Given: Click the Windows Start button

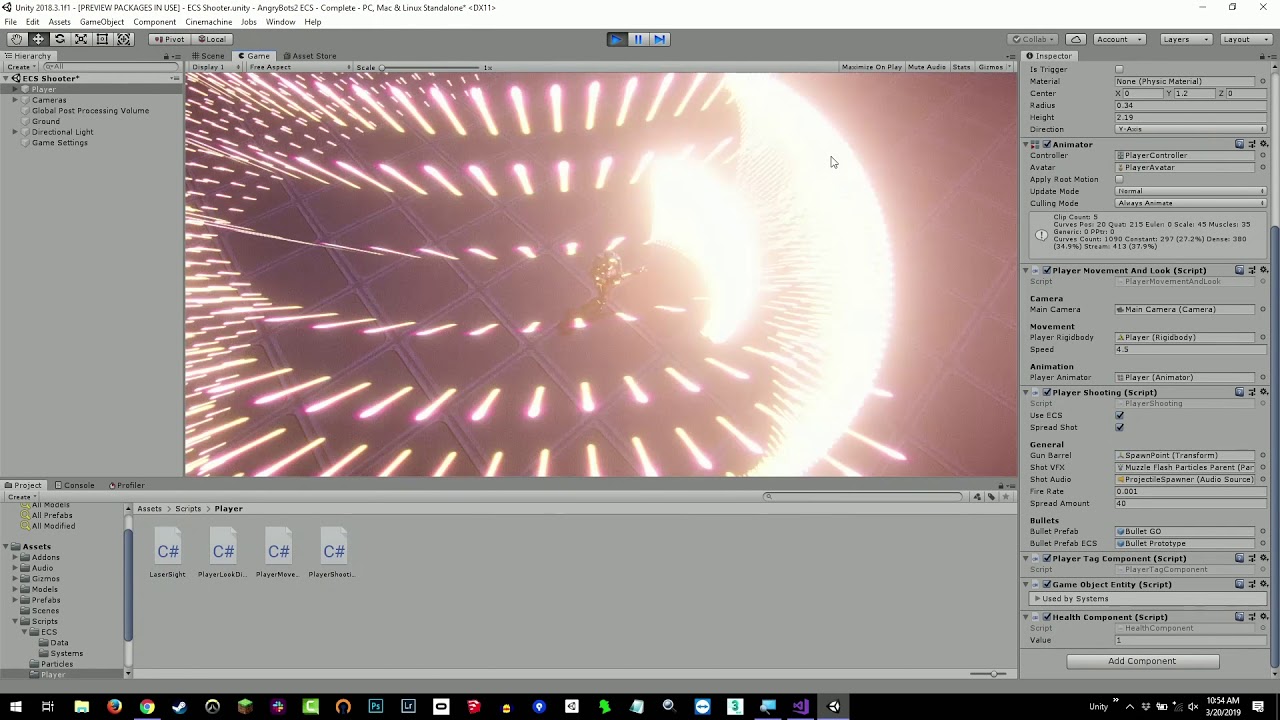Looking at the screenshot, I should click(16, 707).
